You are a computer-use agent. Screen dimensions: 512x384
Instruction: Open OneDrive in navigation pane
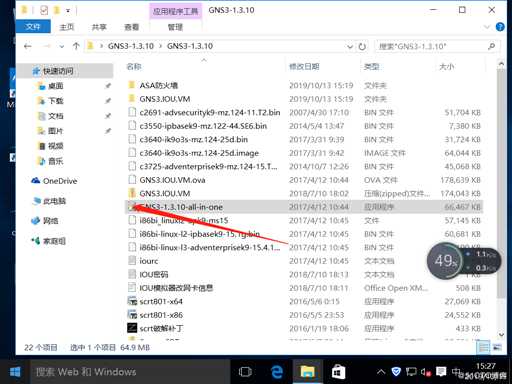pos(60,181)
